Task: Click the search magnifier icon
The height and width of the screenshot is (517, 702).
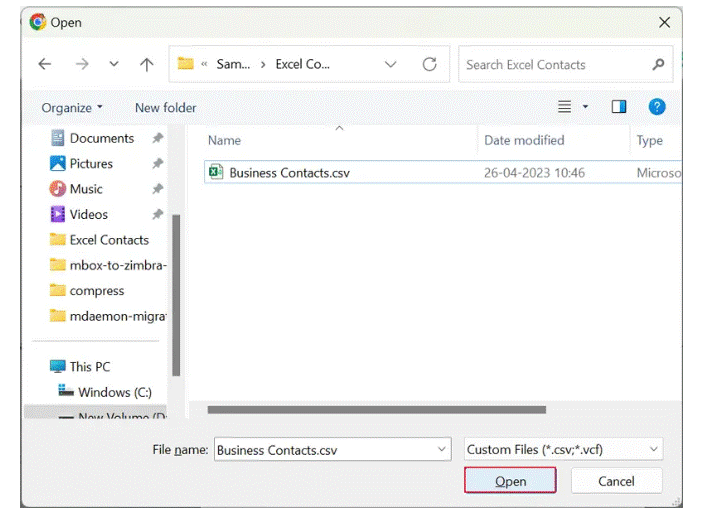Action: point(658,64)
